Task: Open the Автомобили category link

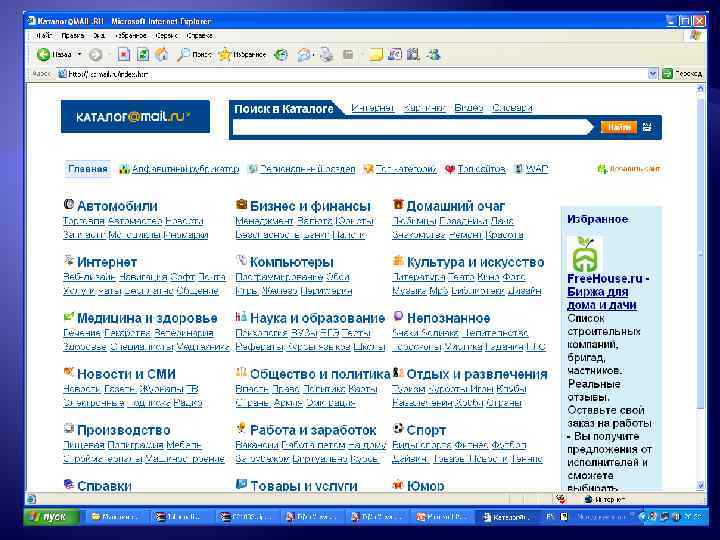Action: tap(117, 206)
